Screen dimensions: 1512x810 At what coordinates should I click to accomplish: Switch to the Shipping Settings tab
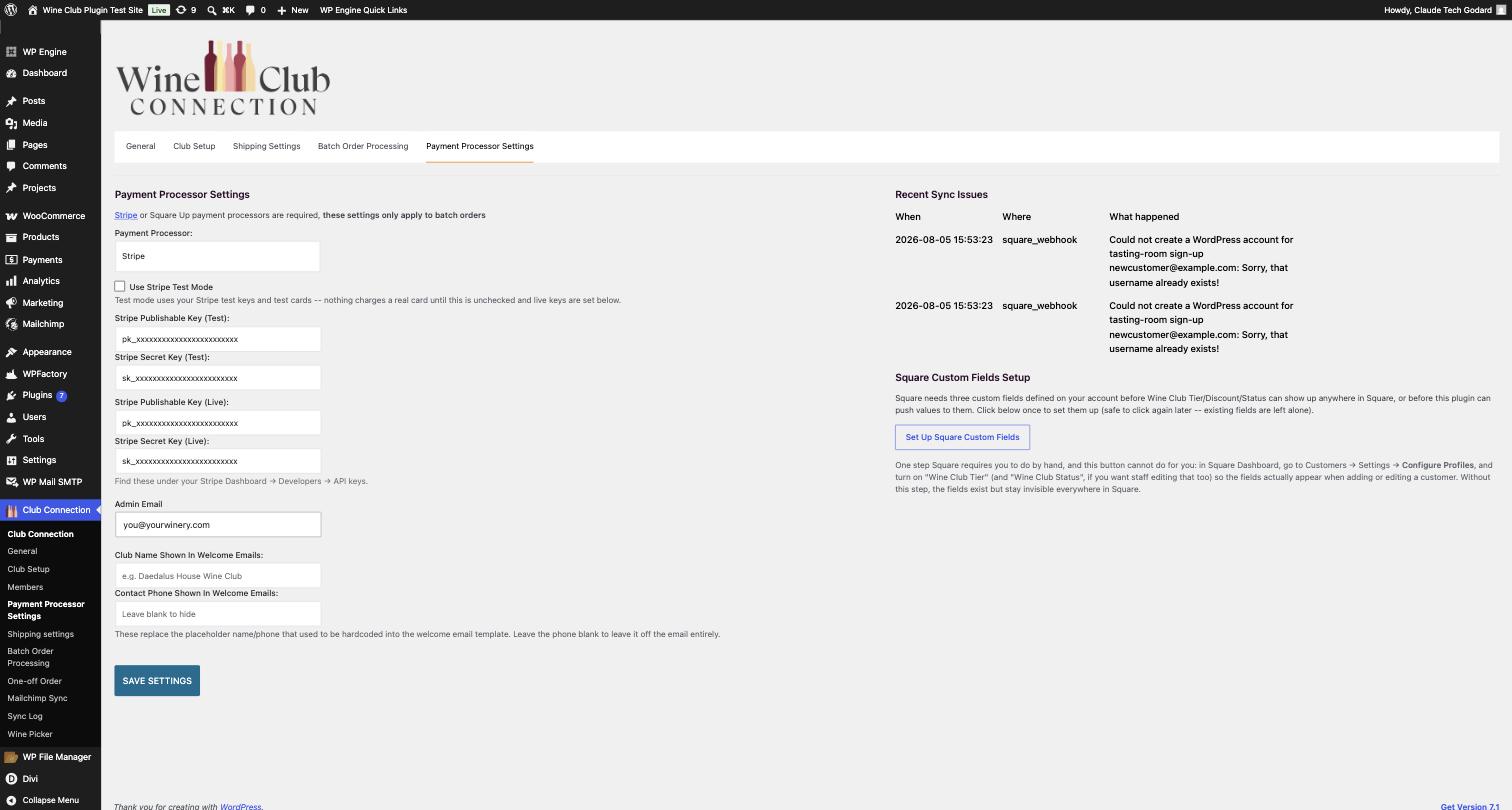click(266, 146)
